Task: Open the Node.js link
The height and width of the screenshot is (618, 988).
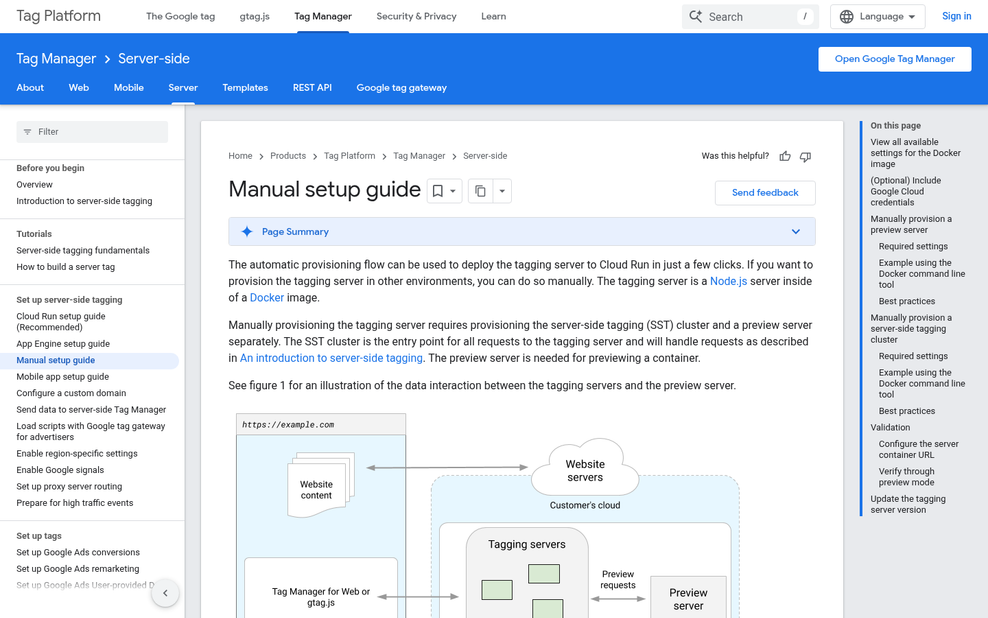Action: coord(728,281)
